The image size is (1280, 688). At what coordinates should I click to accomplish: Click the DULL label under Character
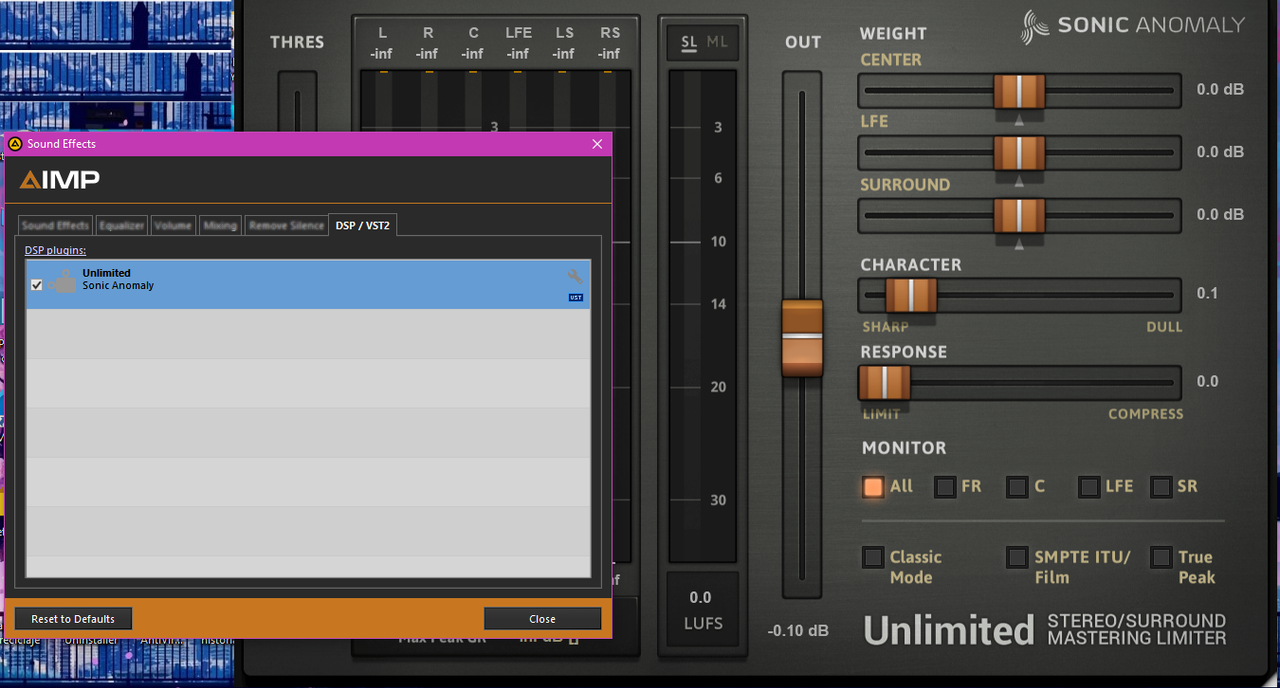(1165, 327)
